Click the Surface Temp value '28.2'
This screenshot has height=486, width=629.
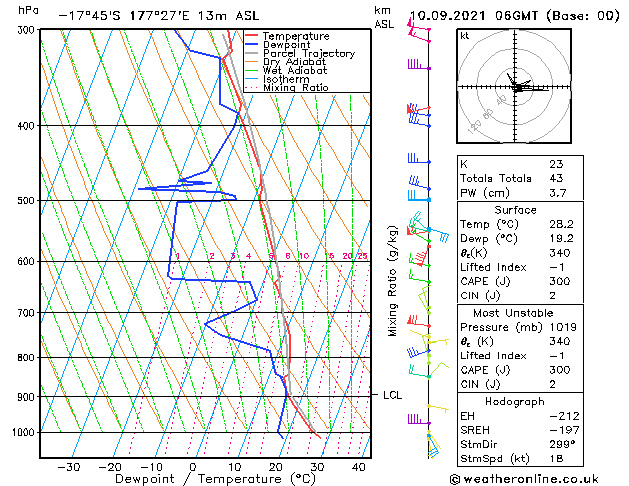(x=561, y=224)
